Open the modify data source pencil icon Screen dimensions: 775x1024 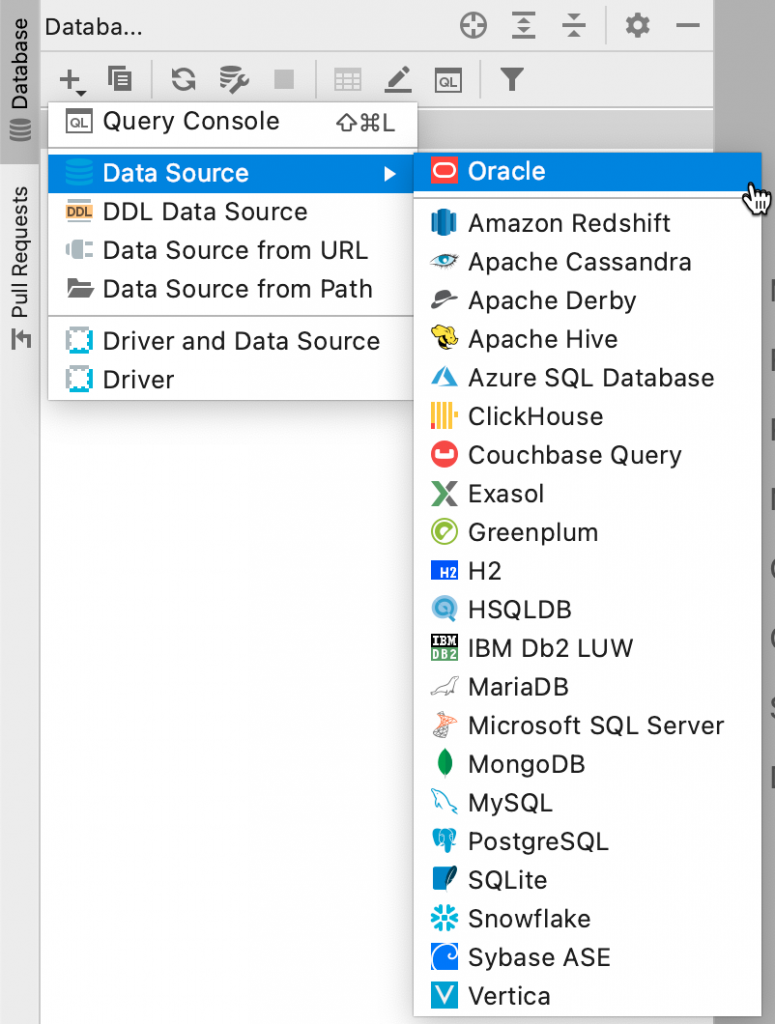pos(397,79)
